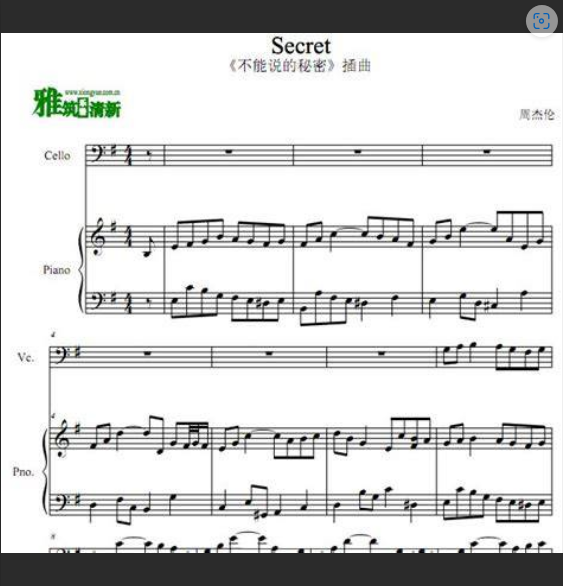Viewport: 563px width, 586px height.
Task: Click the Piano bass clef in first system
Action: click(95, 301)
